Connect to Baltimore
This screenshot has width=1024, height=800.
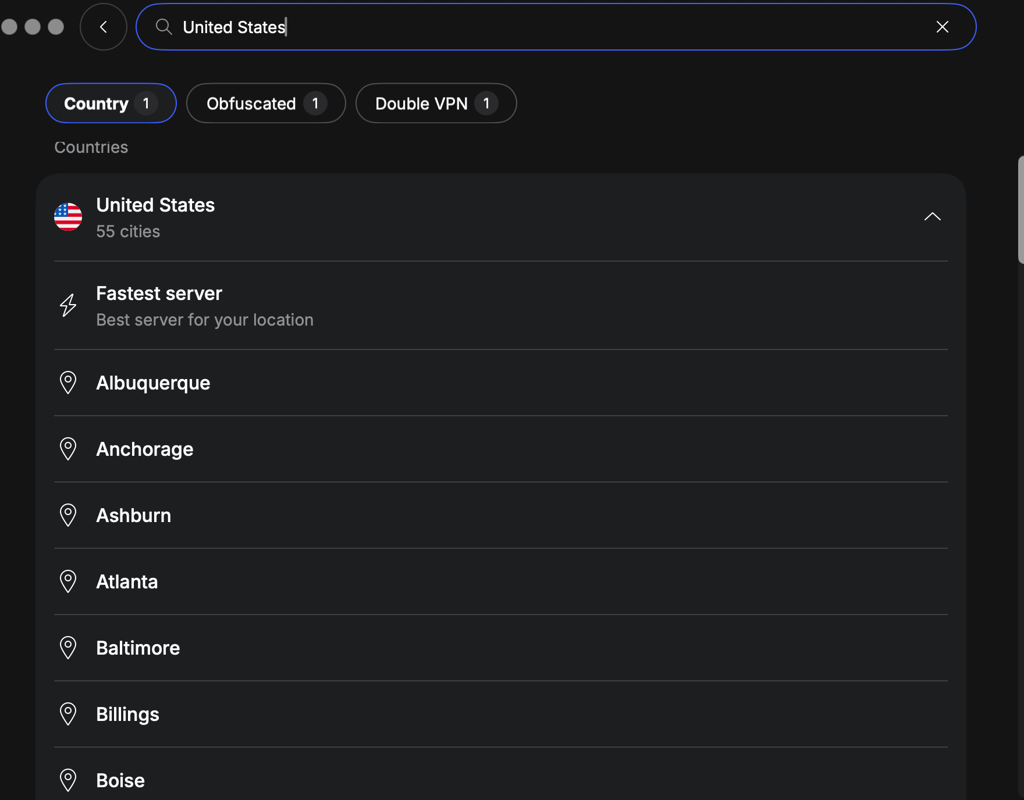tap(500, 648)
